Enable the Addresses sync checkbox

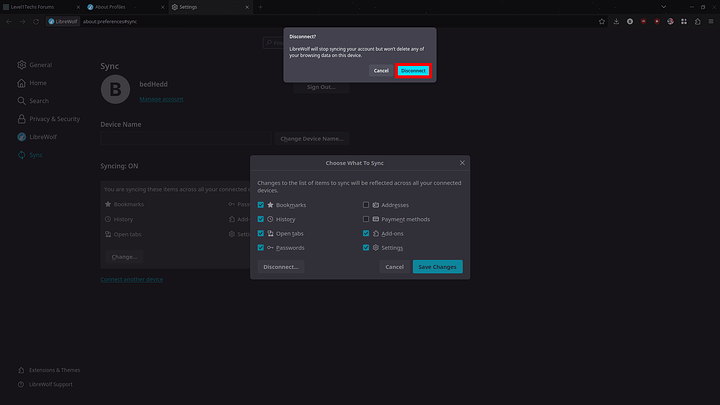coord(366,205)
